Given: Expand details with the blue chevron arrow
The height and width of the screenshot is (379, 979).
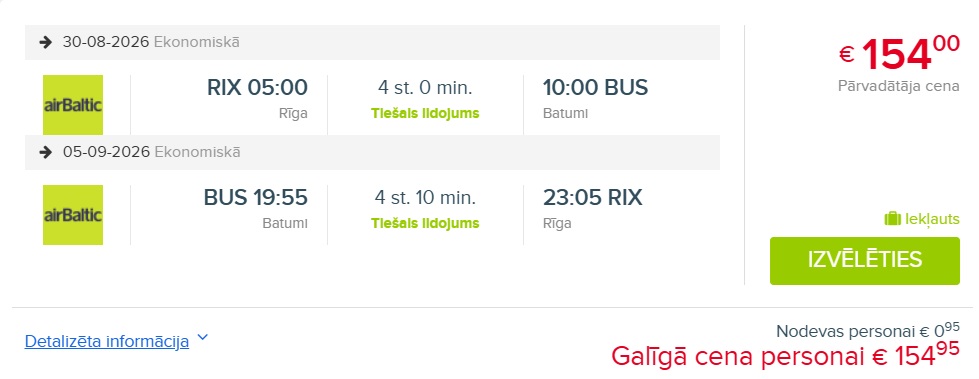Looking at the screenshot, I should point(202,338).
